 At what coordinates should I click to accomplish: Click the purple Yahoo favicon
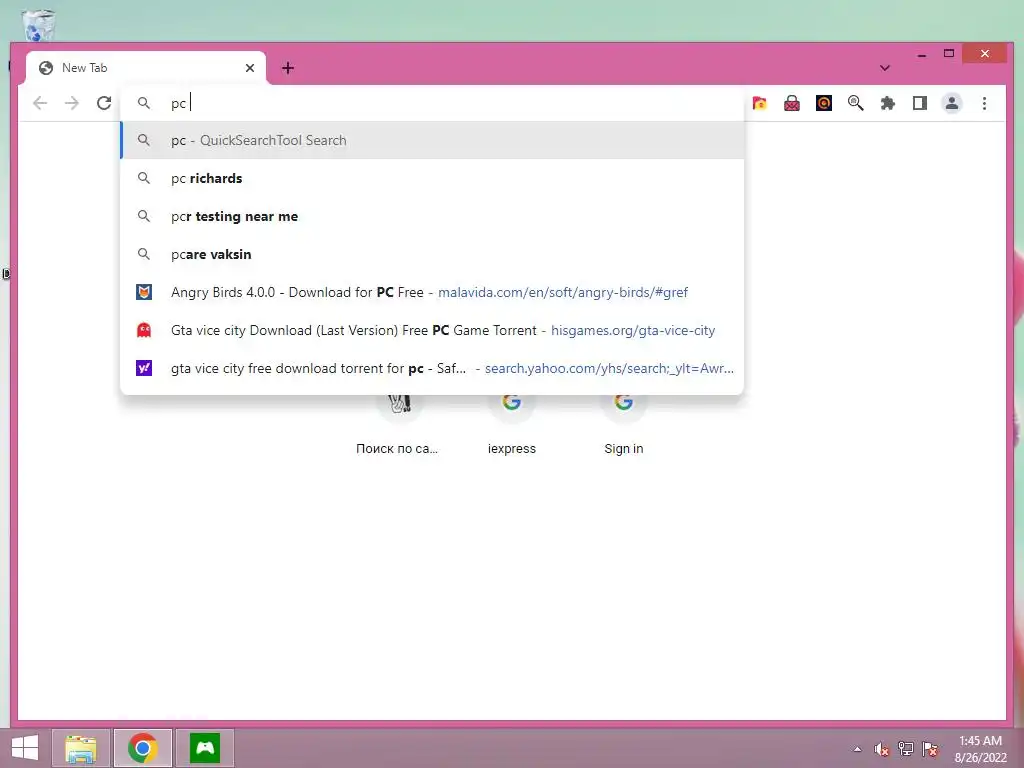[144, 368]
